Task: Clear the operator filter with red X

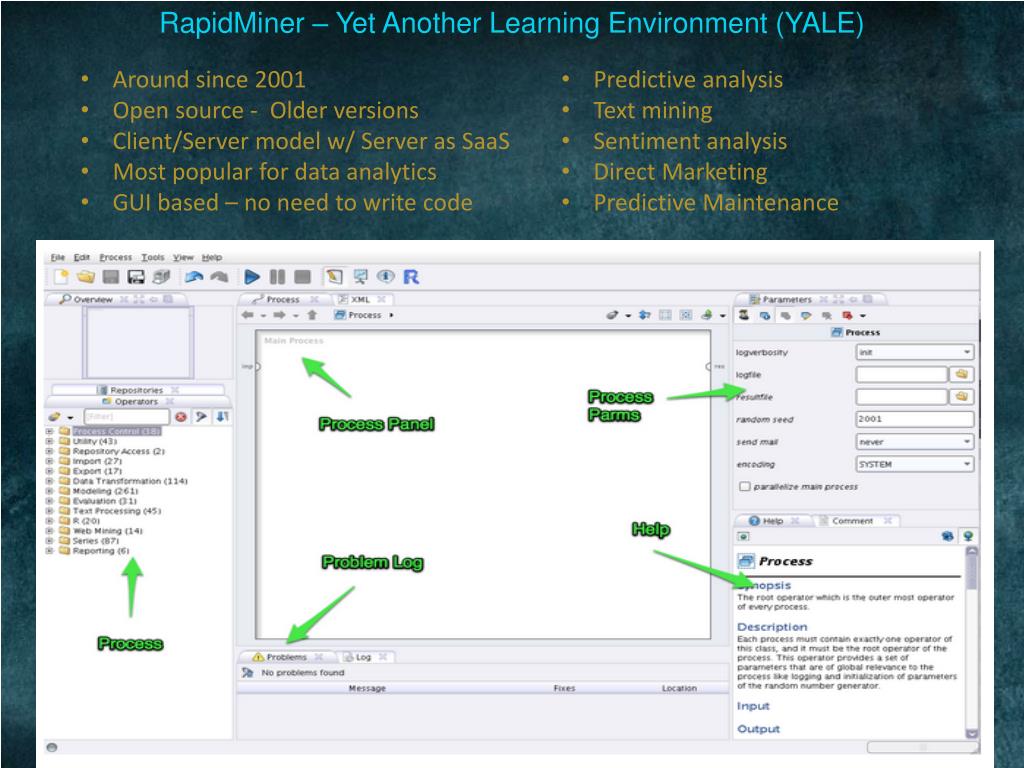Action: 181,416
